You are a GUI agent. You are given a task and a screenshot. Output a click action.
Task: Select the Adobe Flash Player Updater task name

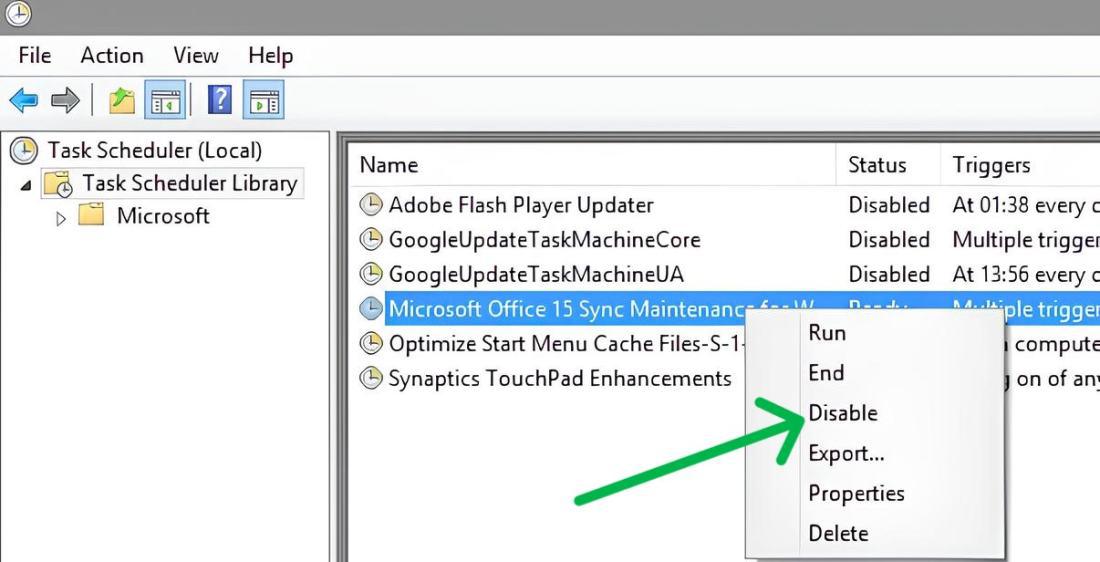coord(521,205)
